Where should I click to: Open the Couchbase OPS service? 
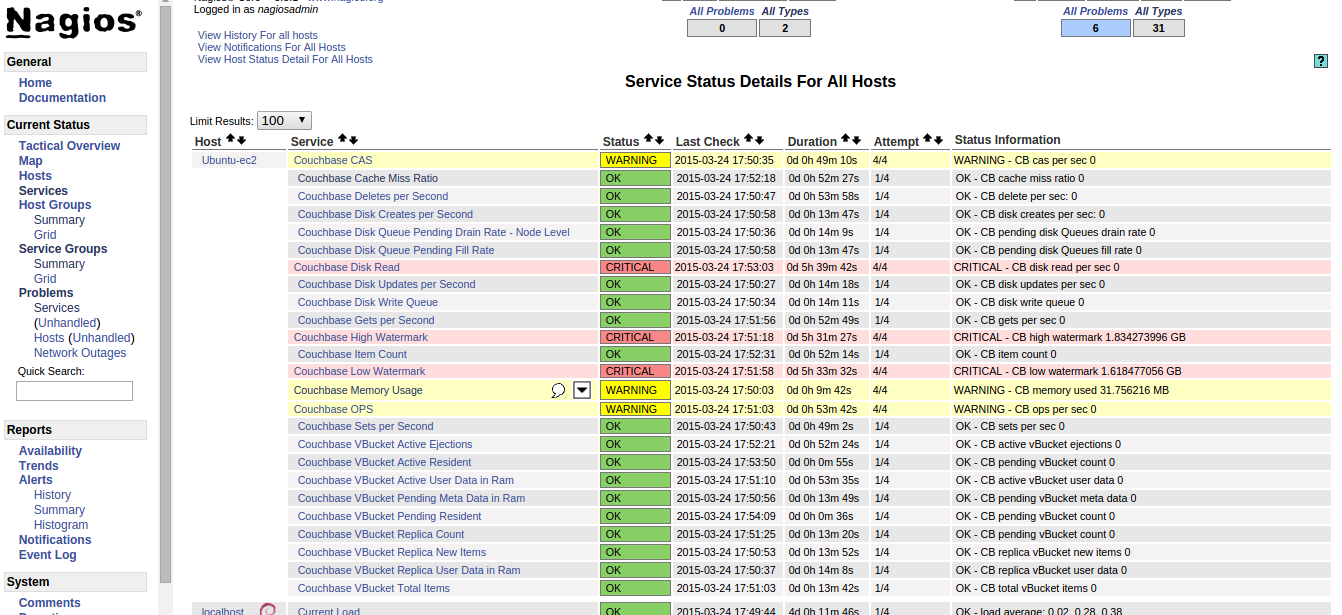point(333,409)
